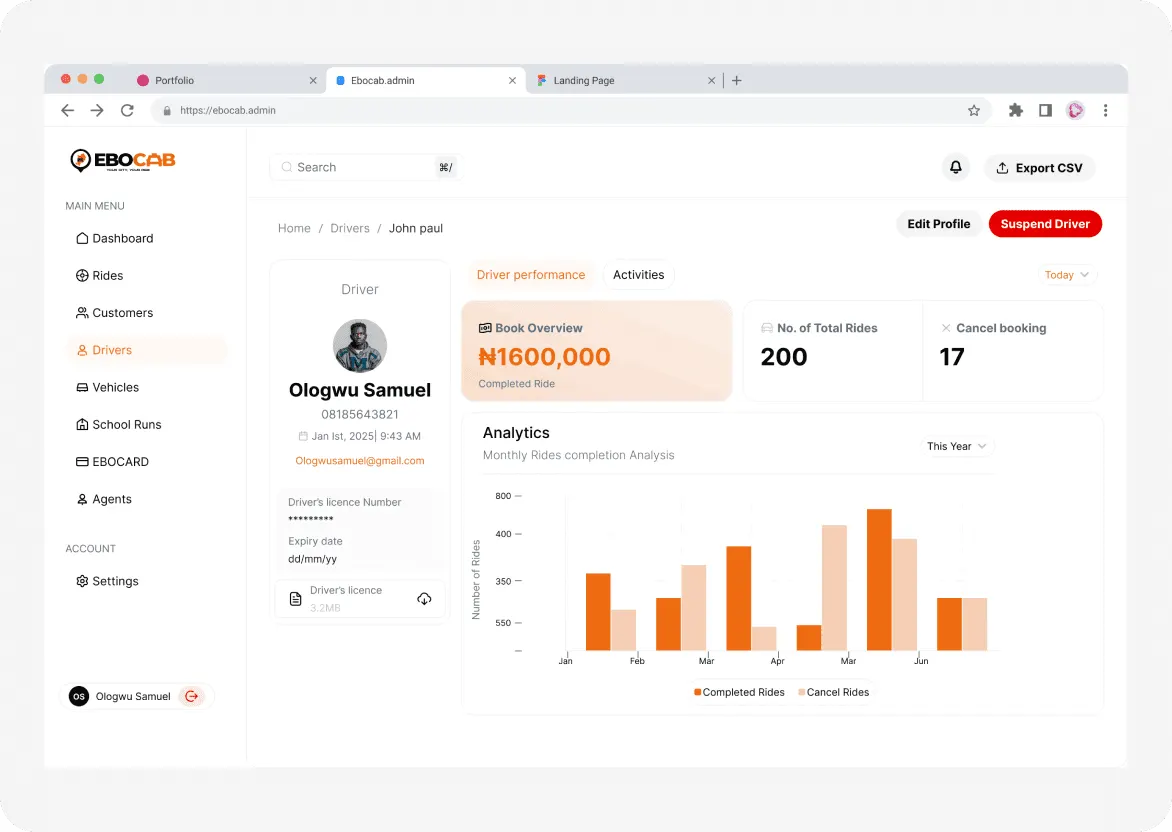The image size is (1172, 832).
Task: Click the notification bell icon
Action: [x=955, y=167]
